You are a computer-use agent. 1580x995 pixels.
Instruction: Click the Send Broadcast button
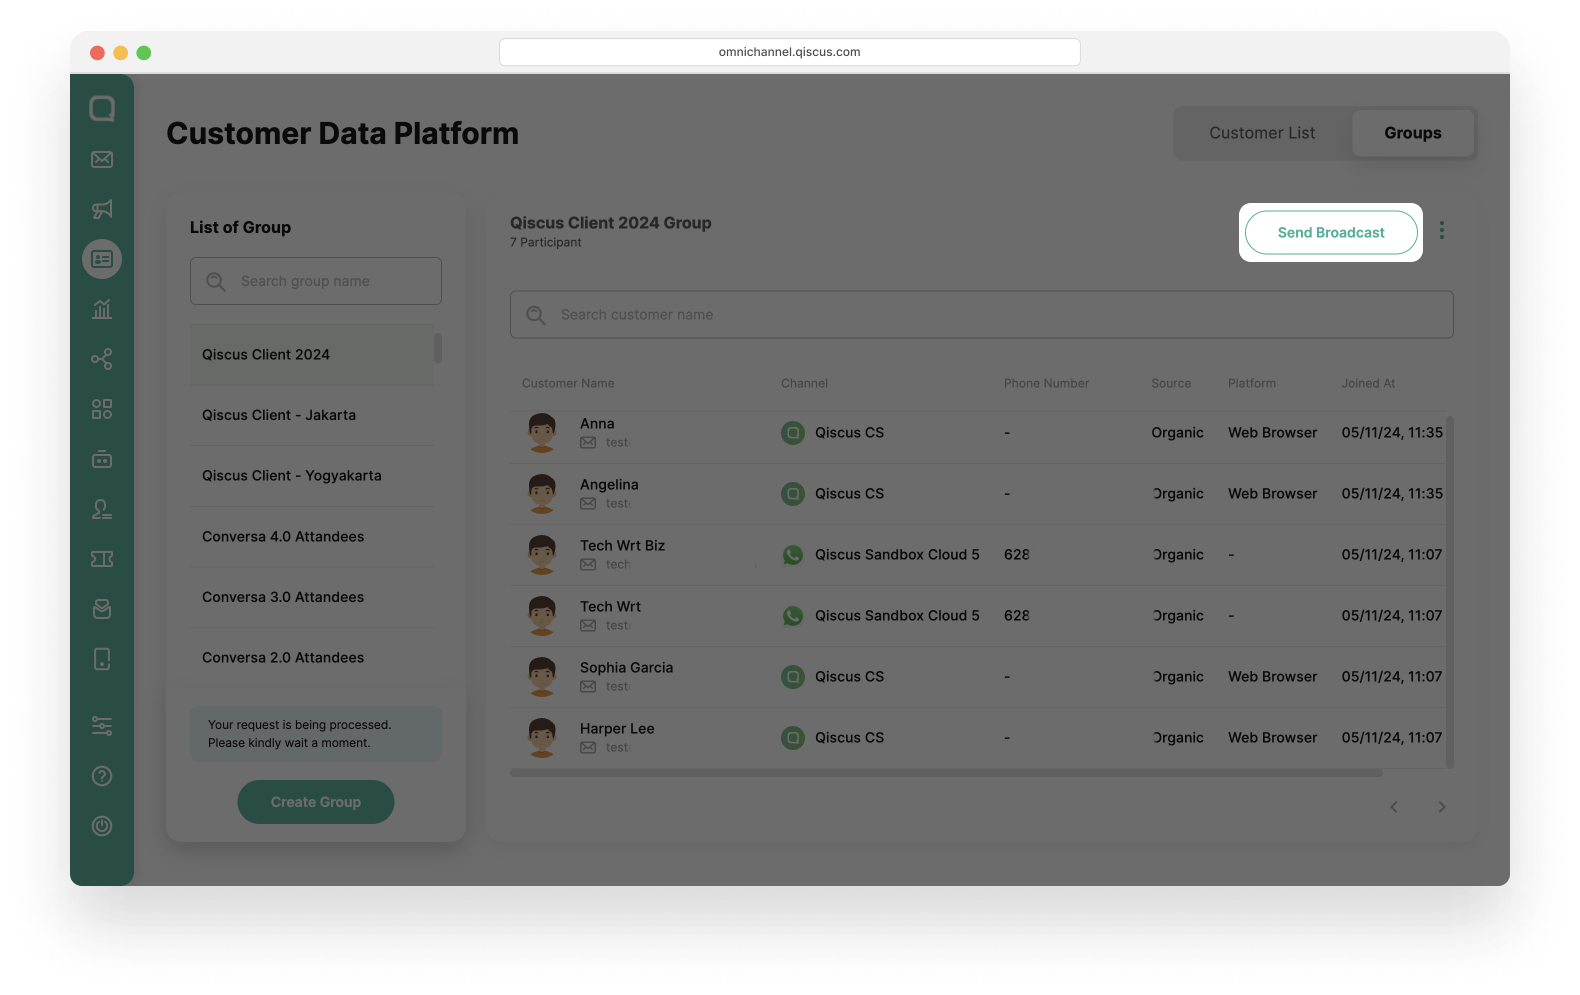(1331, 232)
